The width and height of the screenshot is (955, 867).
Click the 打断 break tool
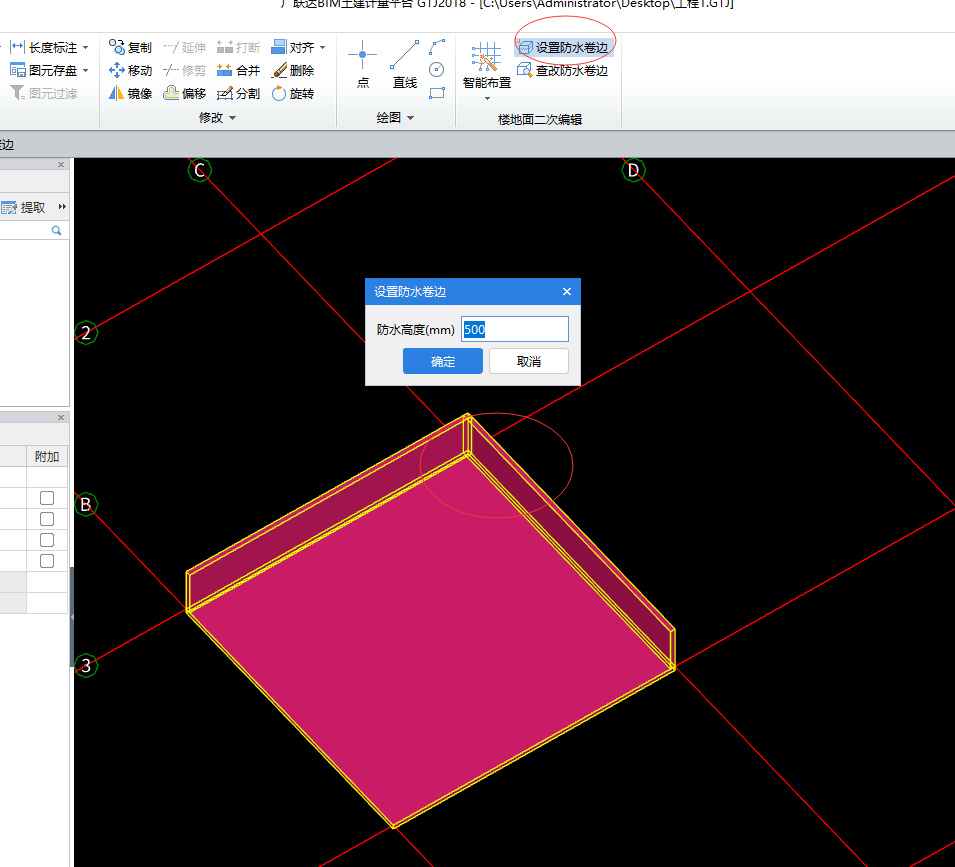(238, 47)
